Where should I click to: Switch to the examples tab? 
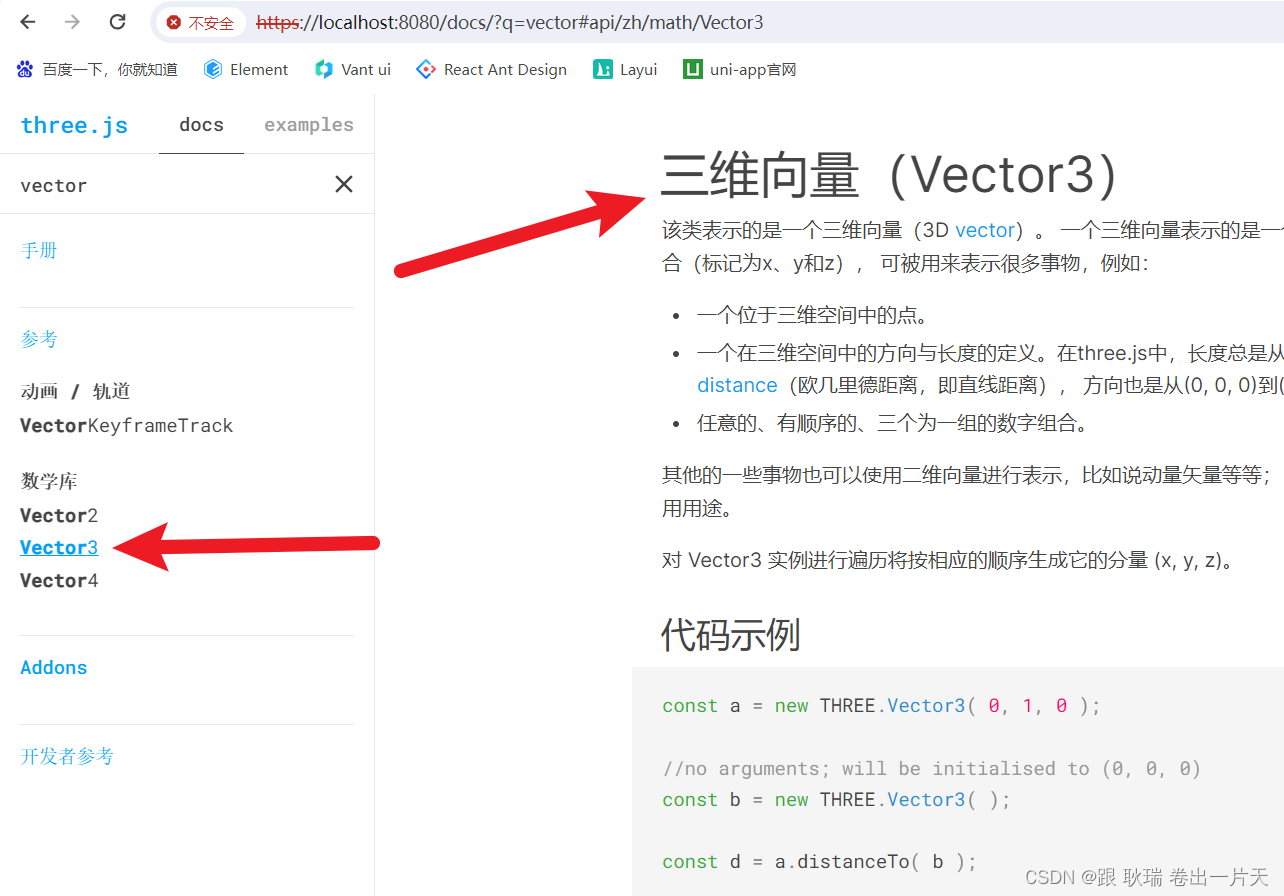click(x=308, y=124)
